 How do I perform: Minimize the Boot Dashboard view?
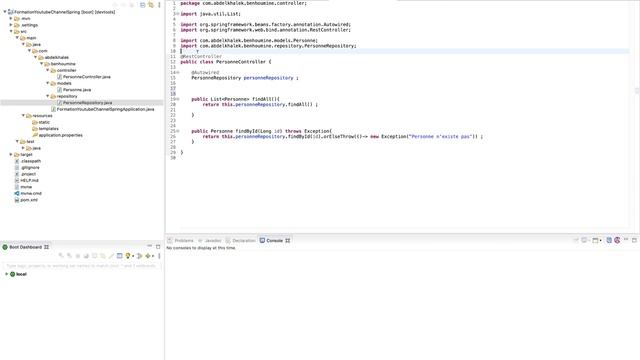(149, 247)
